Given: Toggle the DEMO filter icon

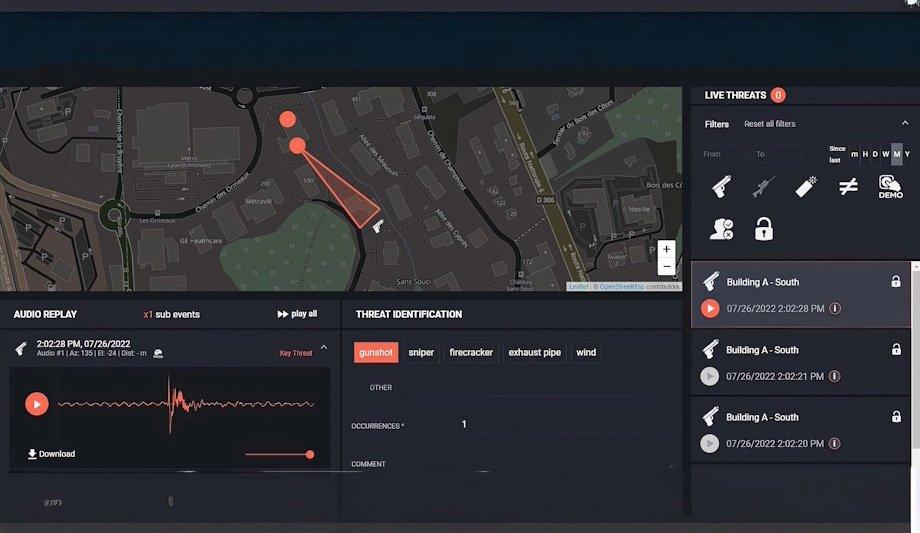Looking at the screenshot, I should click(x=890, y=187).
